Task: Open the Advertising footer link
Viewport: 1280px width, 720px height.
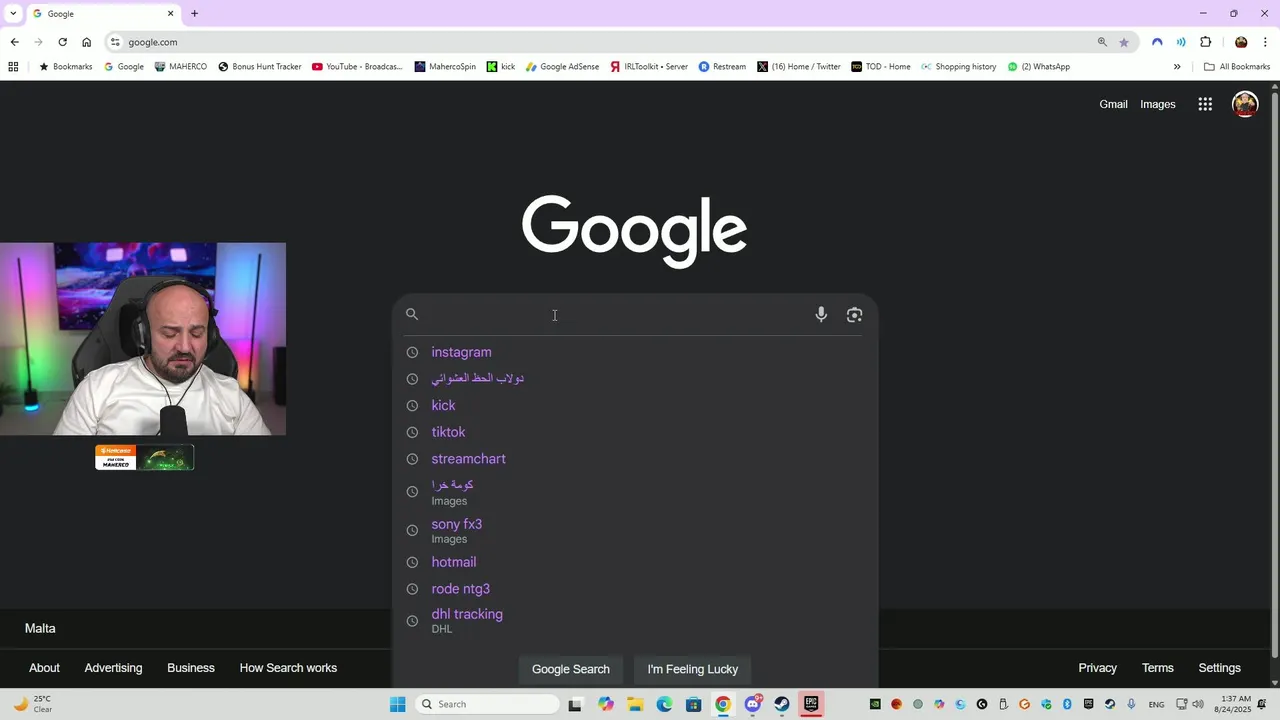Action: pos(113,668)
